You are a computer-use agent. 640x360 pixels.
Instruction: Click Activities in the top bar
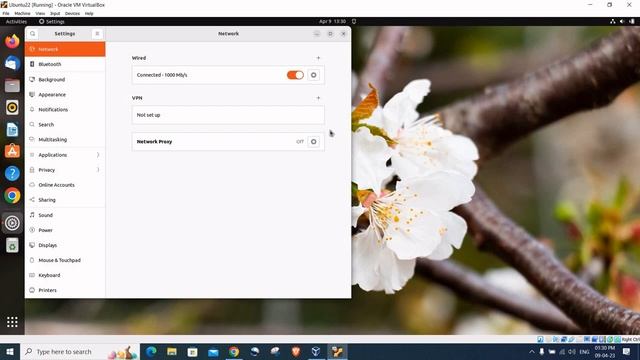(x=16, y=21)
